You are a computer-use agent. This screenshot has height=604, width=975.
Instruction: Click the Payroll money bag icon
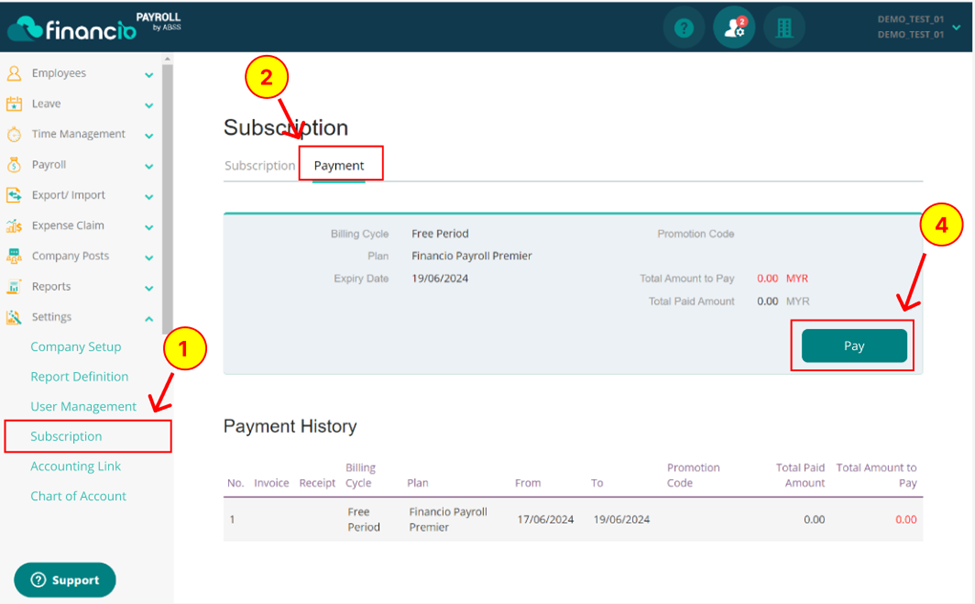click(14, 165)
